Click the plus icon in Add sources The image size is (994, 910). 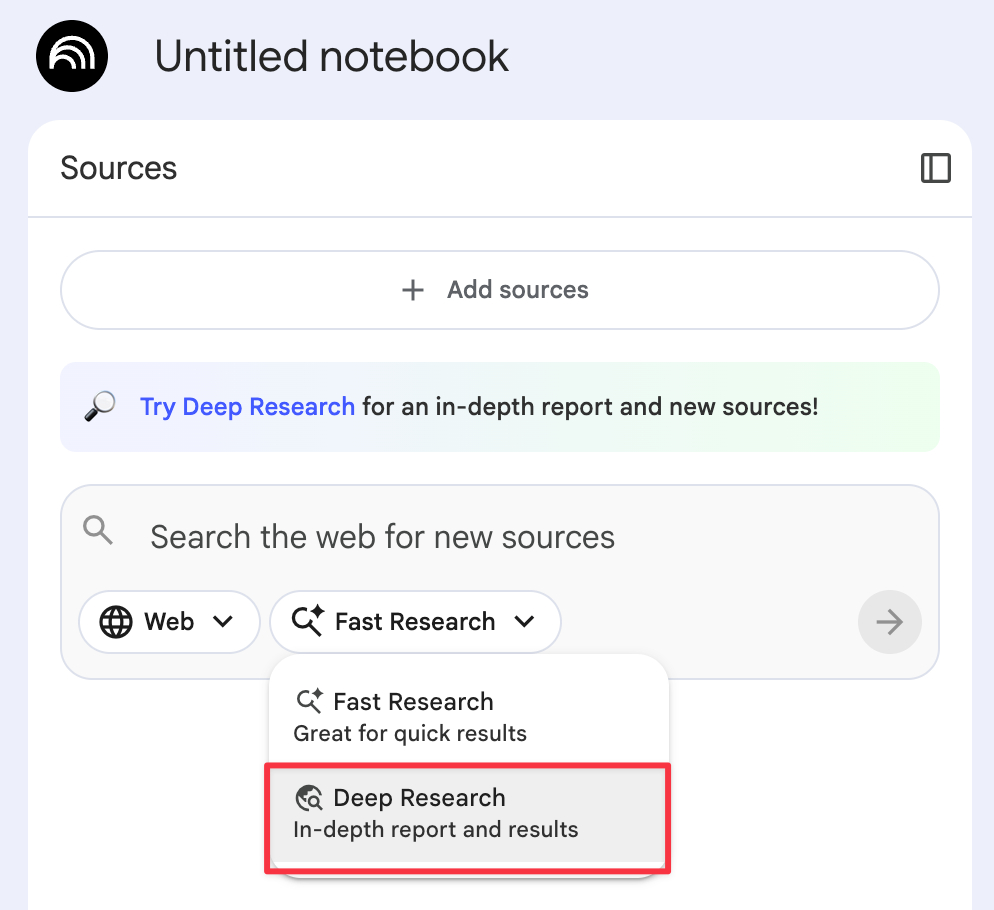tap(412, 290)
